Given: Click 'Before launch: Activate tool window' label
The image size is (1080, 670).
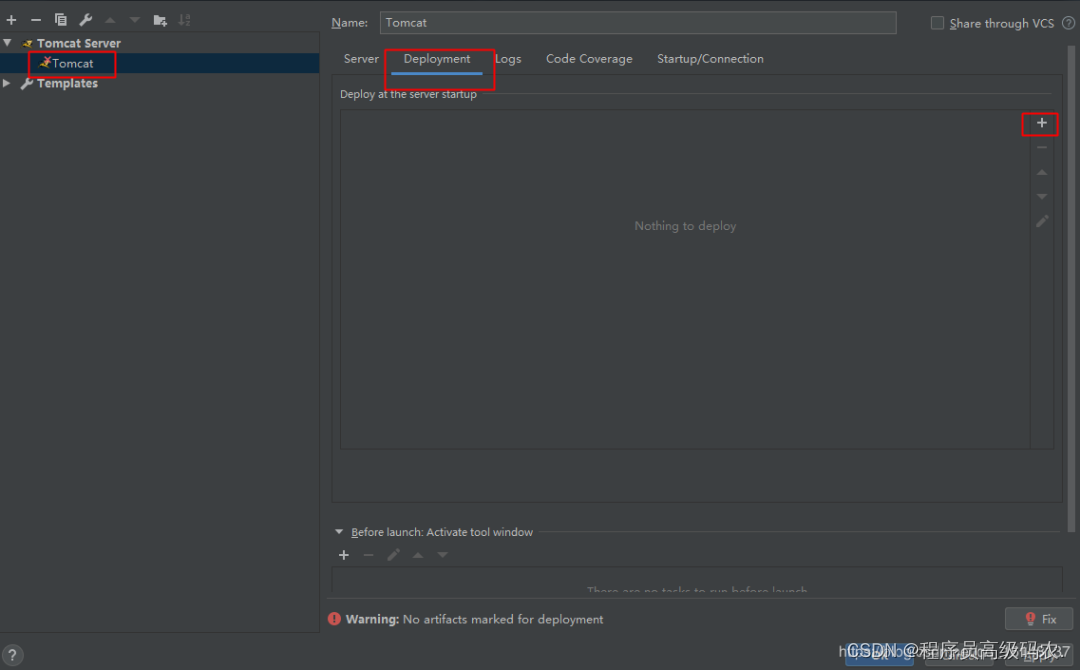Looking at the screenshot, I should click(442, 532).
